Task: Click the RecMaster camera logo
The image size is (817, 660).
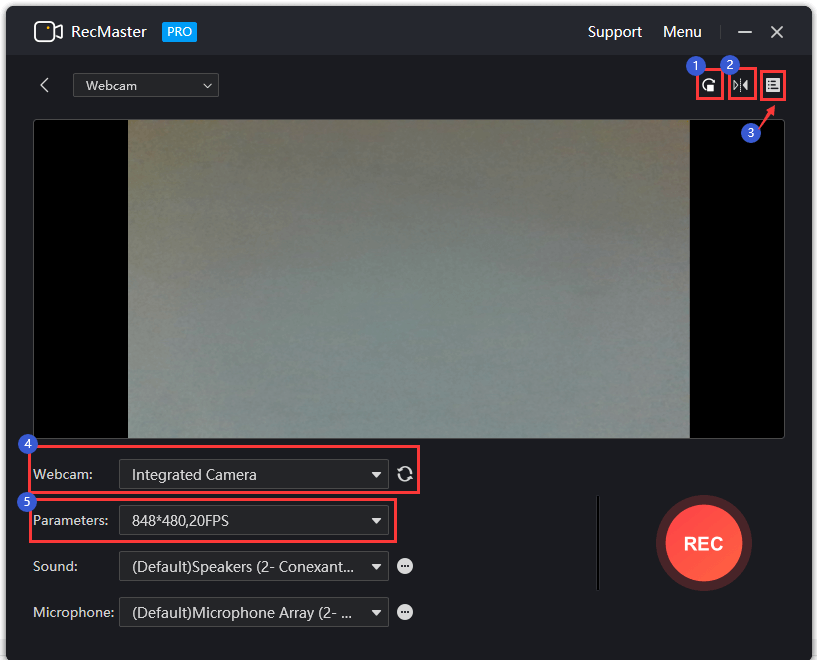Action: 48,32
